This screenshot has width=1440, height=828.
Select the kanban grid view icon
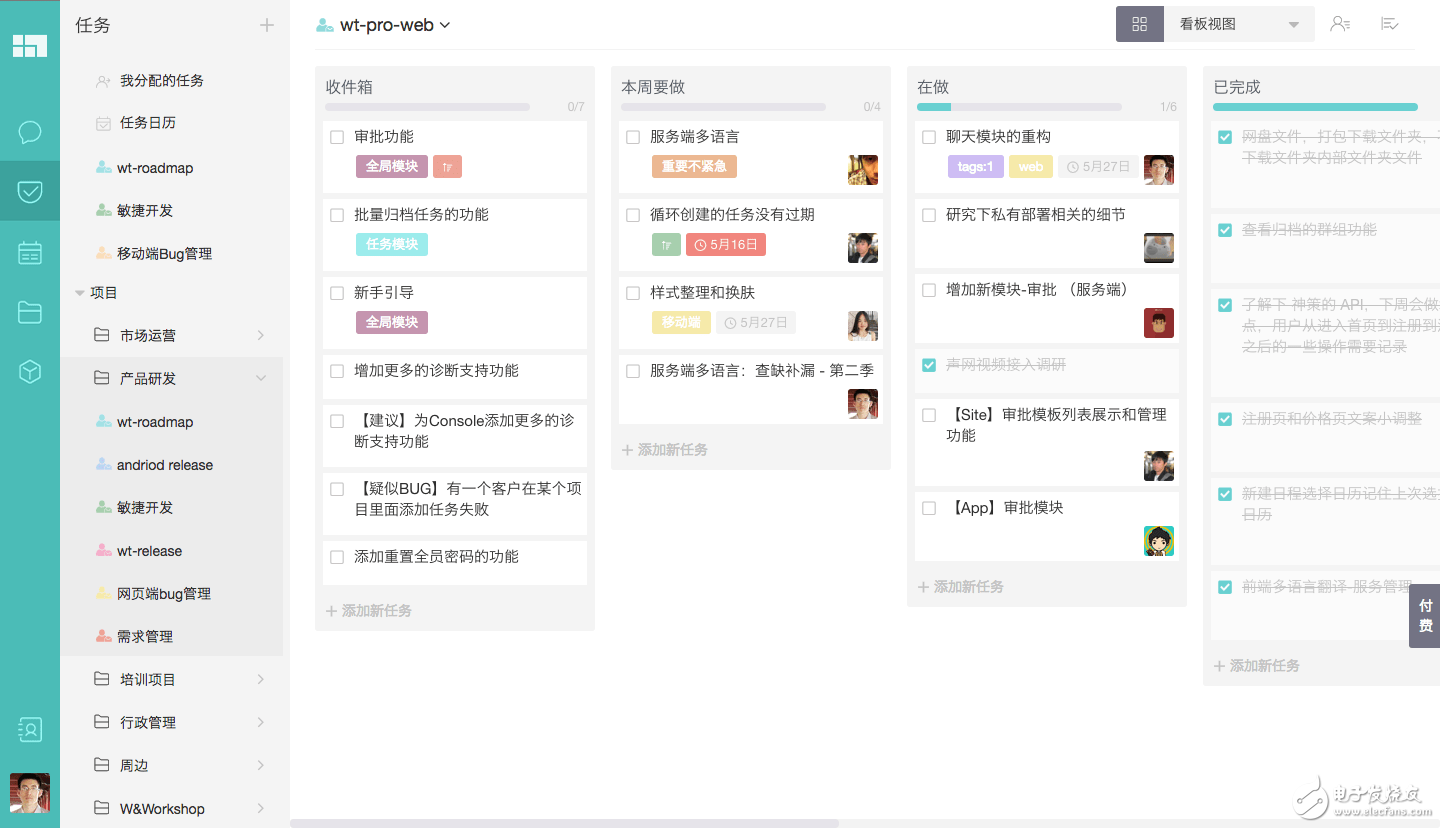pos(1139,23)
